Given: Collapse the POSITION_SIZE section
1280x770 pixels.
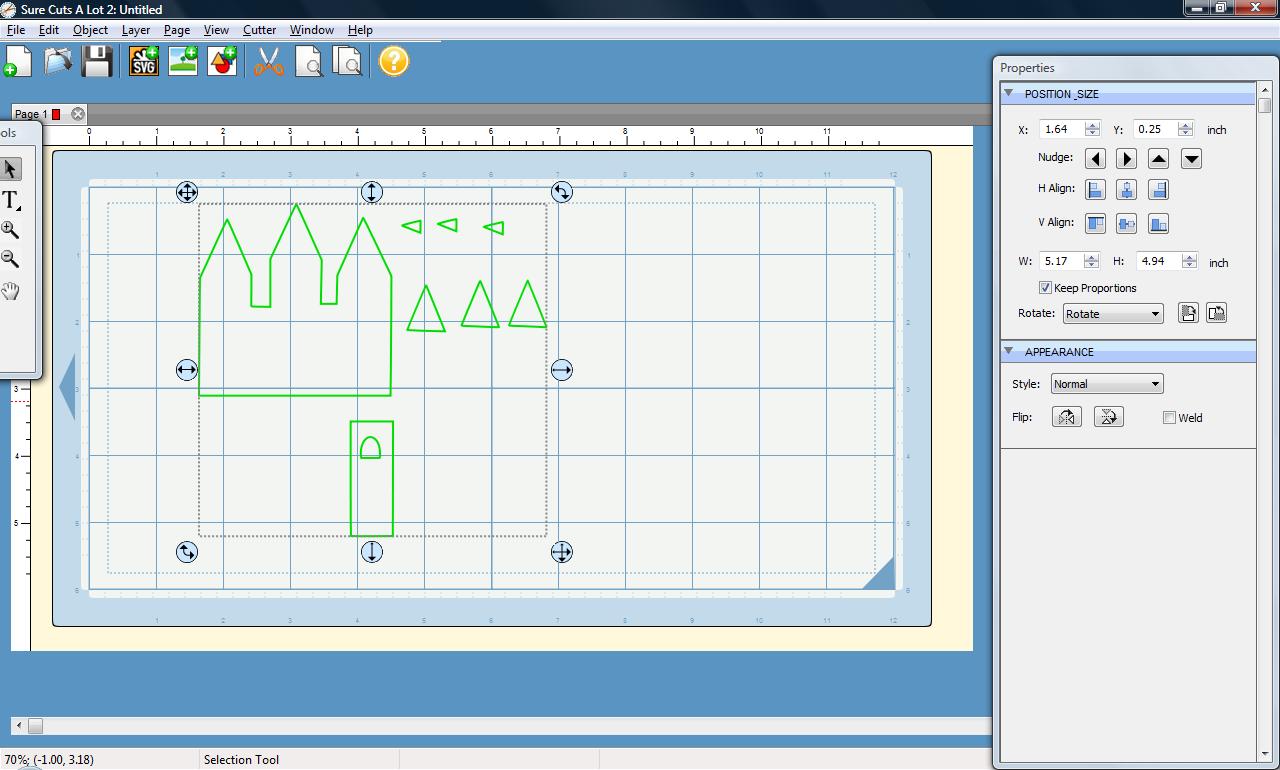Looking at the screenshot, I should [x=1009, y=94].
